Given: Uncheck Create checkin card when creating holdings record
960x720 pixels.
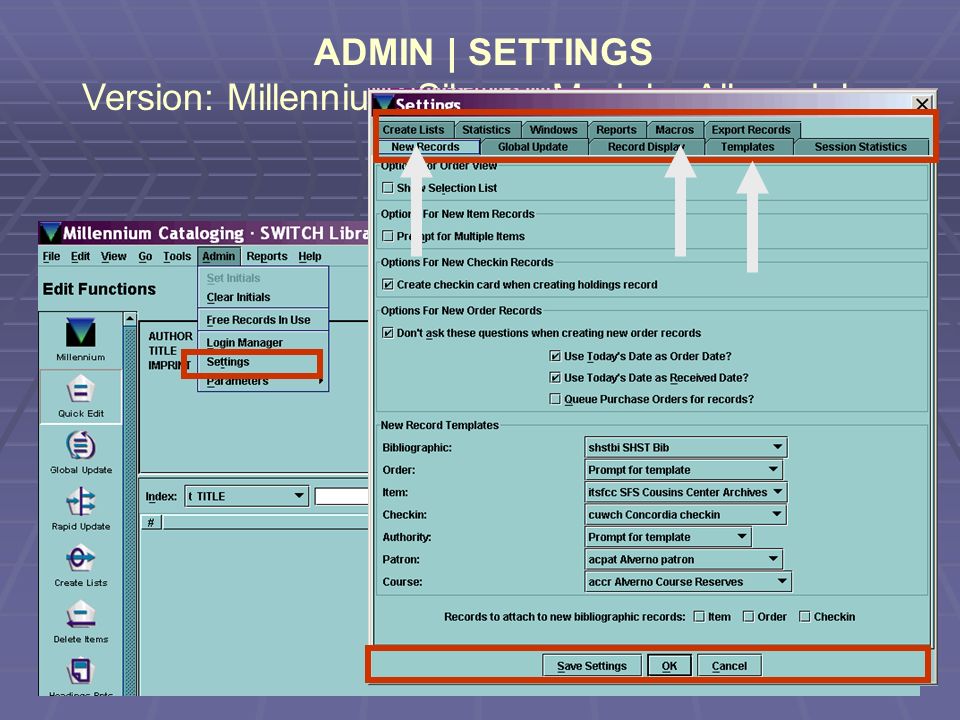Looking at the screenshot, I should pos(388,284).
